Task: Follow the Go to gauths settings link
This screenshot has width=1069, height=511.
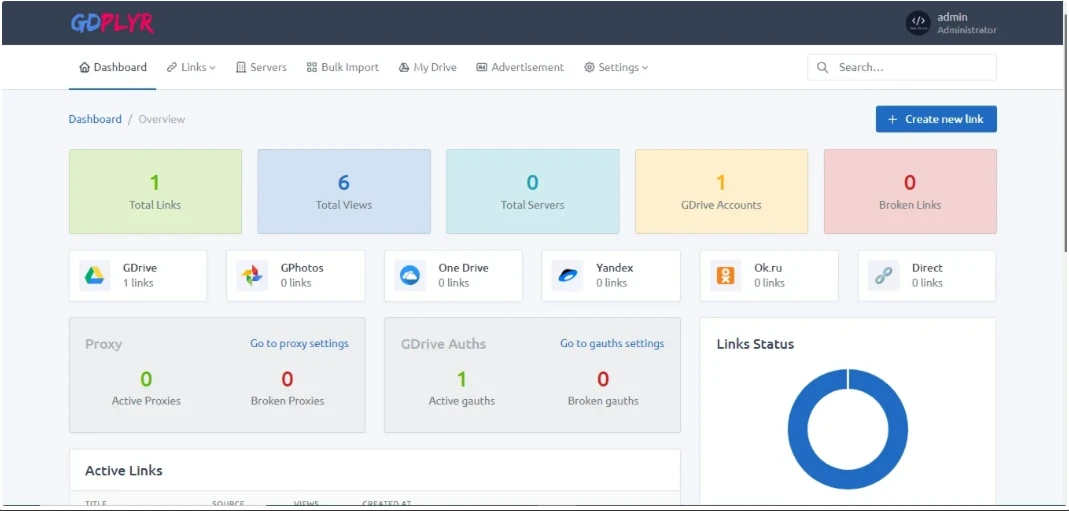Action: pyautogui.click(x=611, y=344)
